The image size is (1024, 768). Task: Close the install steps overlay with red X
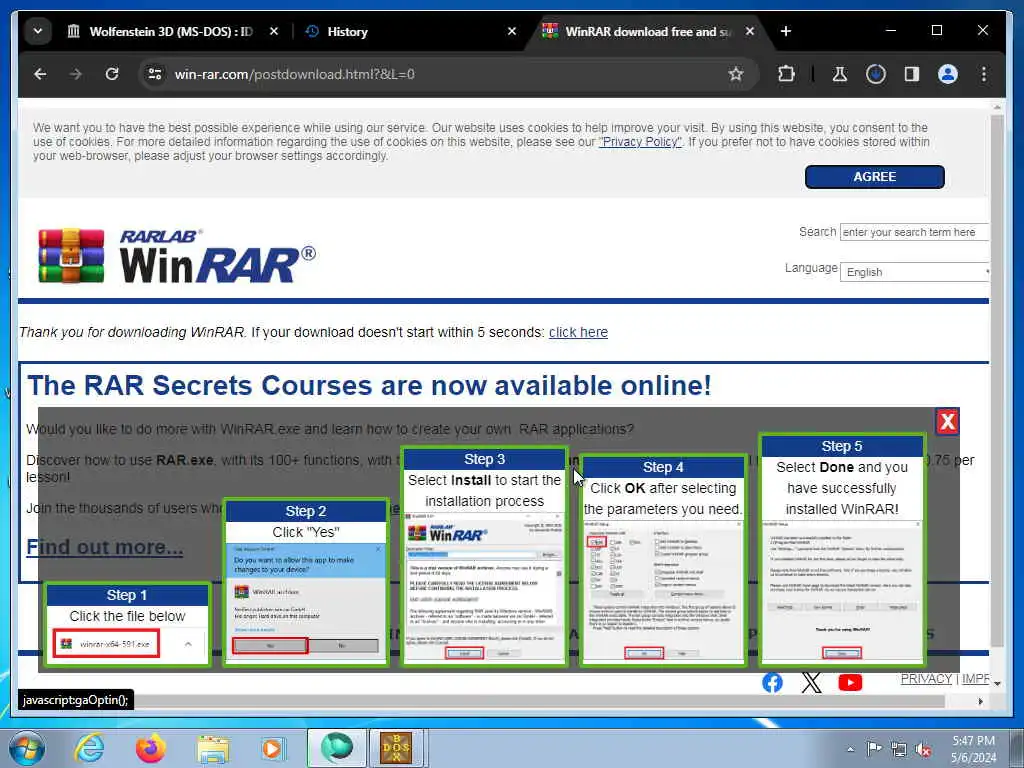click(947, 421)
